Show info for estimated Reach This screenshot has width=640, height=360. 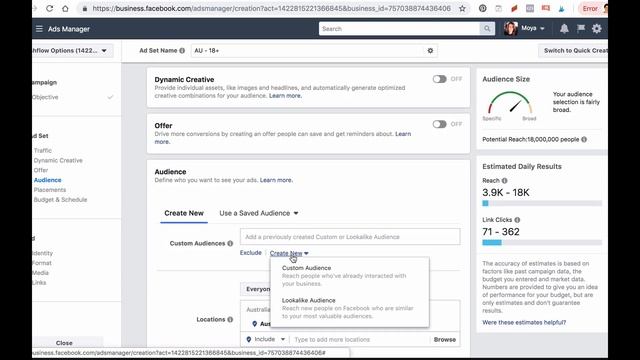coord(504,180)
